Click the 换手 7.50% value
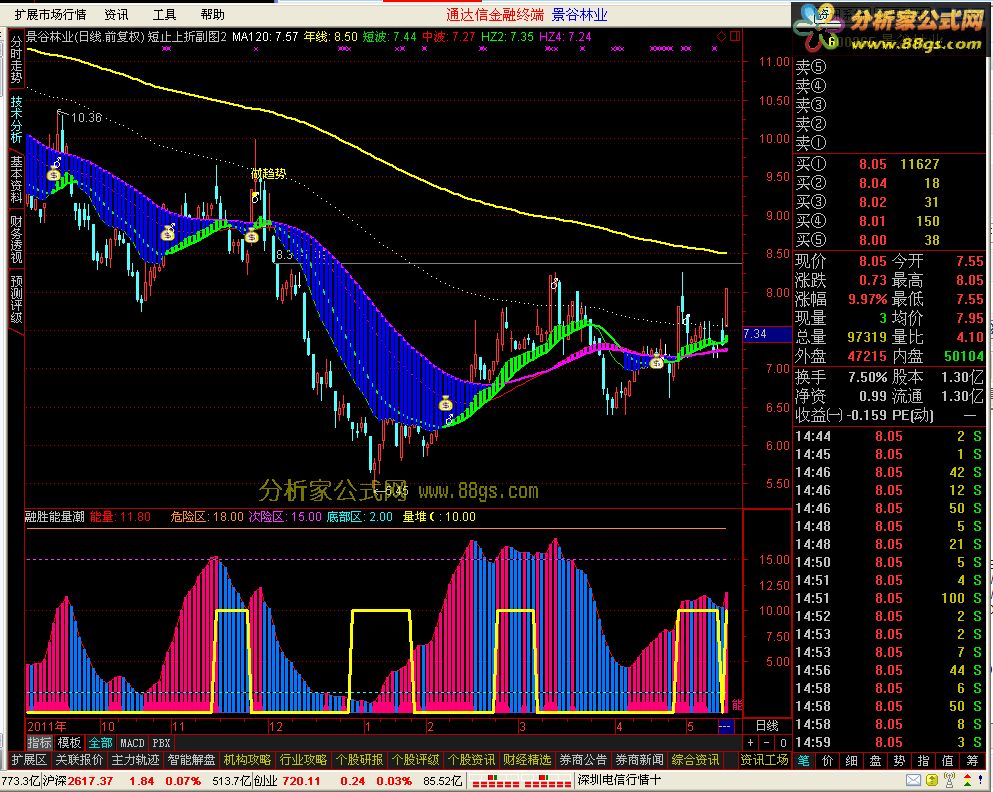Screen dimensions: 993x792 [x=868, y=377]
